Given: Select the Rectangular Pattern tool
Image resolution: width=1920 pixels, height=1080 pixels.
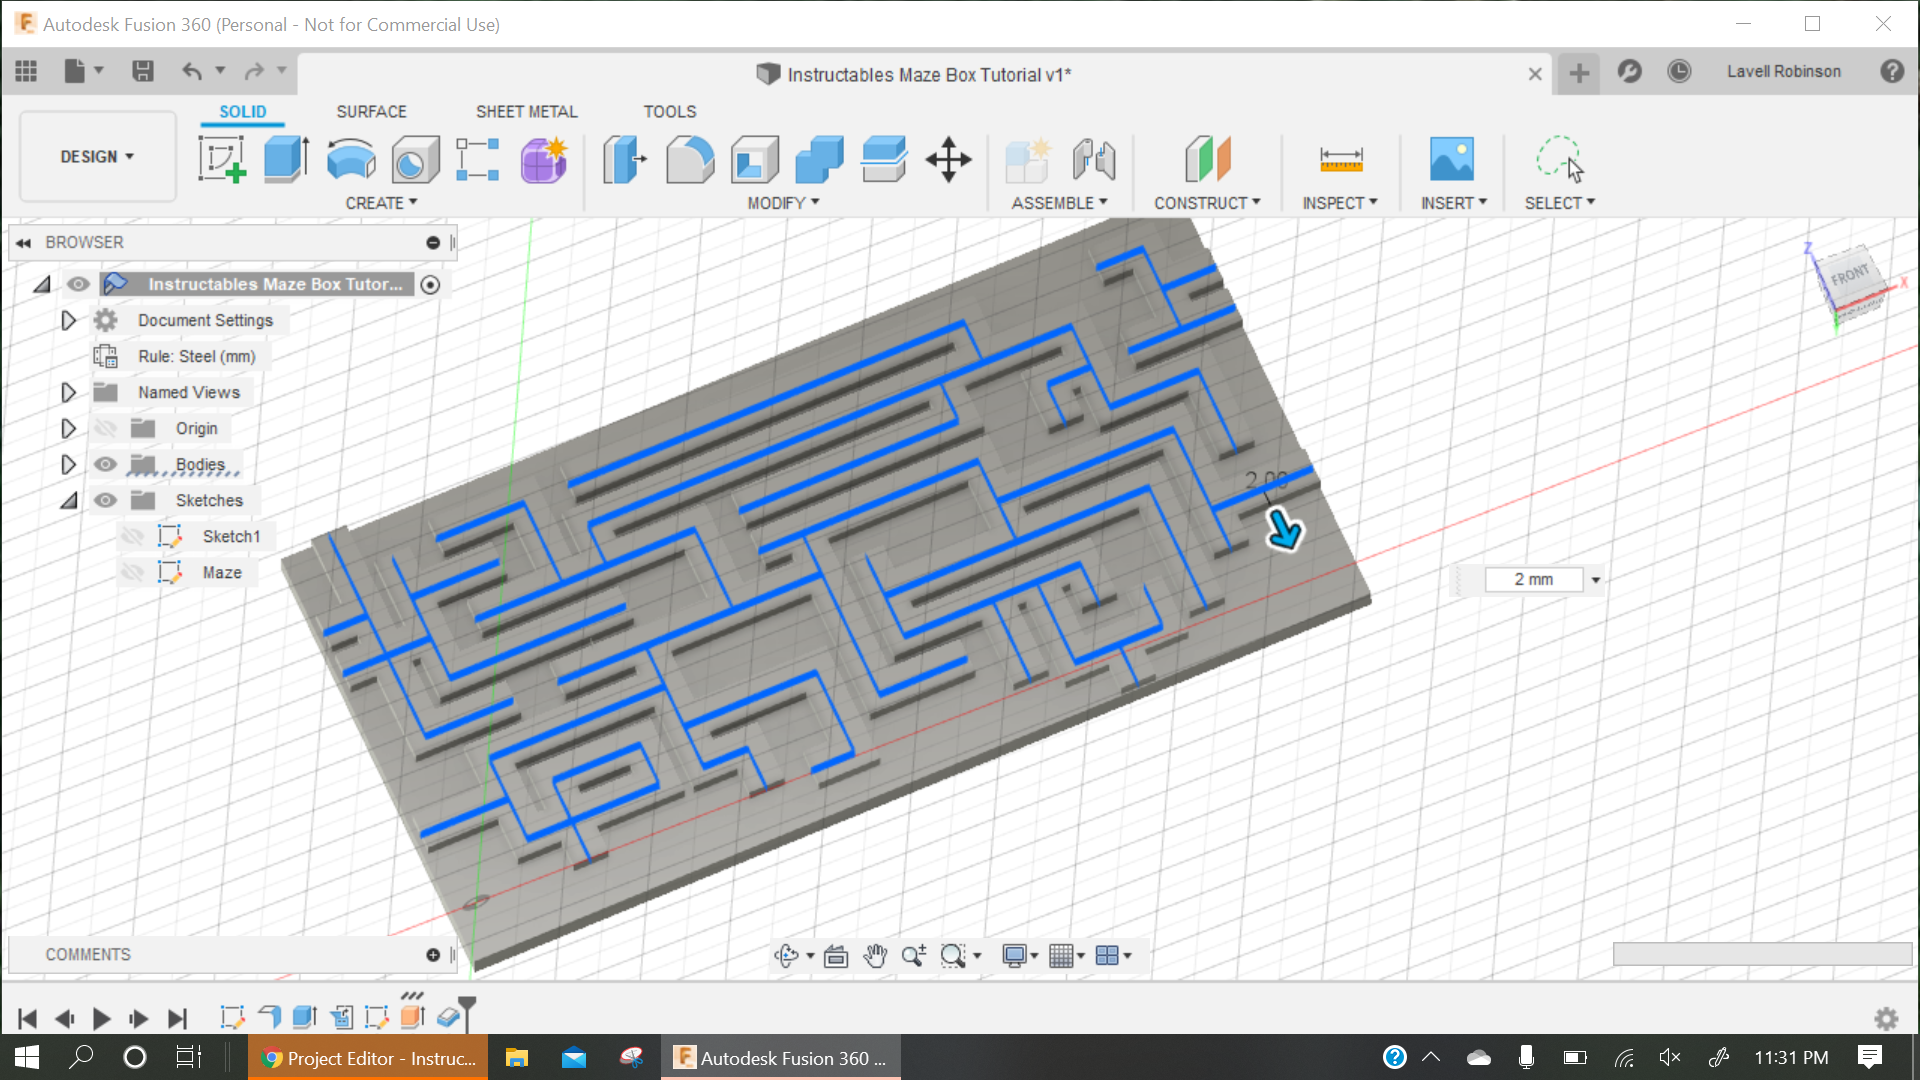Looking at the screenshot, I should coord(478,159).
